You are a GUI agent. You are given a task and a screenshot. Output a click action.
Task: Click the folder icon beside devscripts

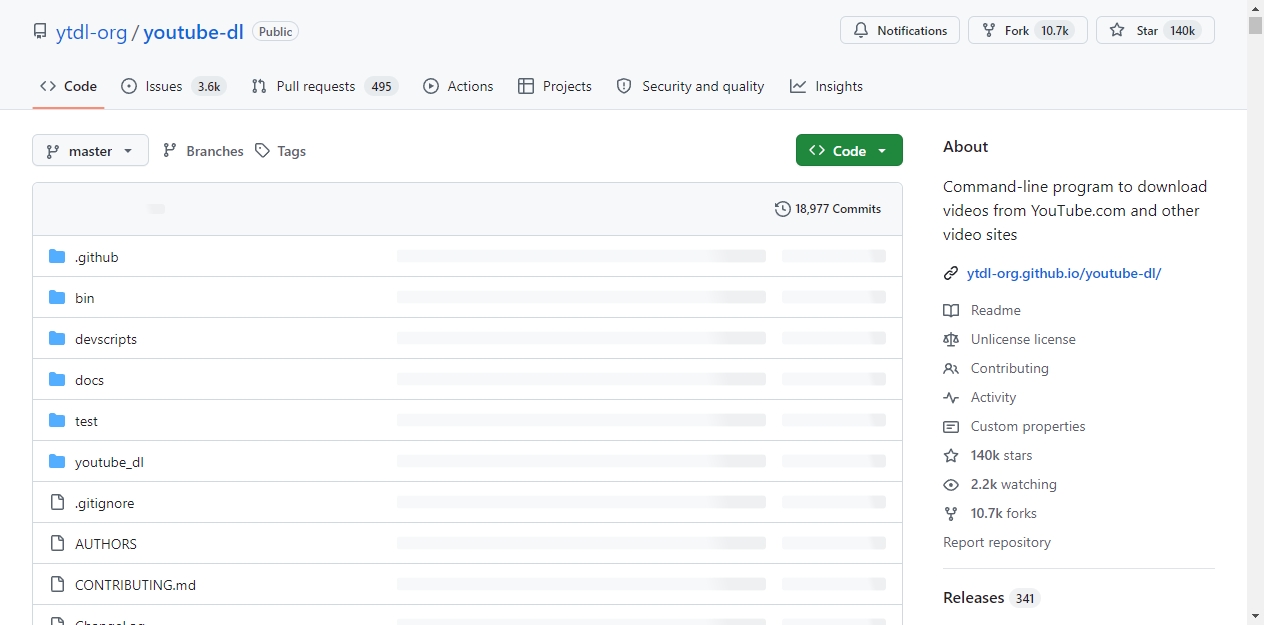coord(57,339)
